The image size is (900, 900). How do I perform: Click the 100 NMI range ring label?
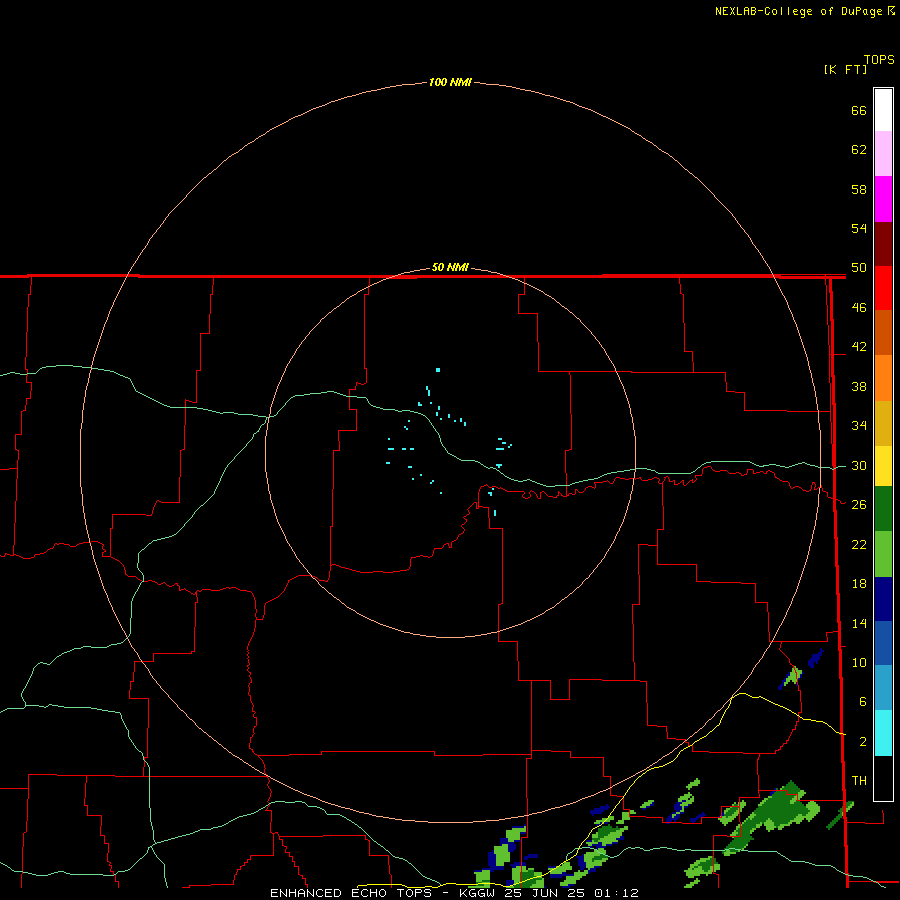click(x=450, y=82)
